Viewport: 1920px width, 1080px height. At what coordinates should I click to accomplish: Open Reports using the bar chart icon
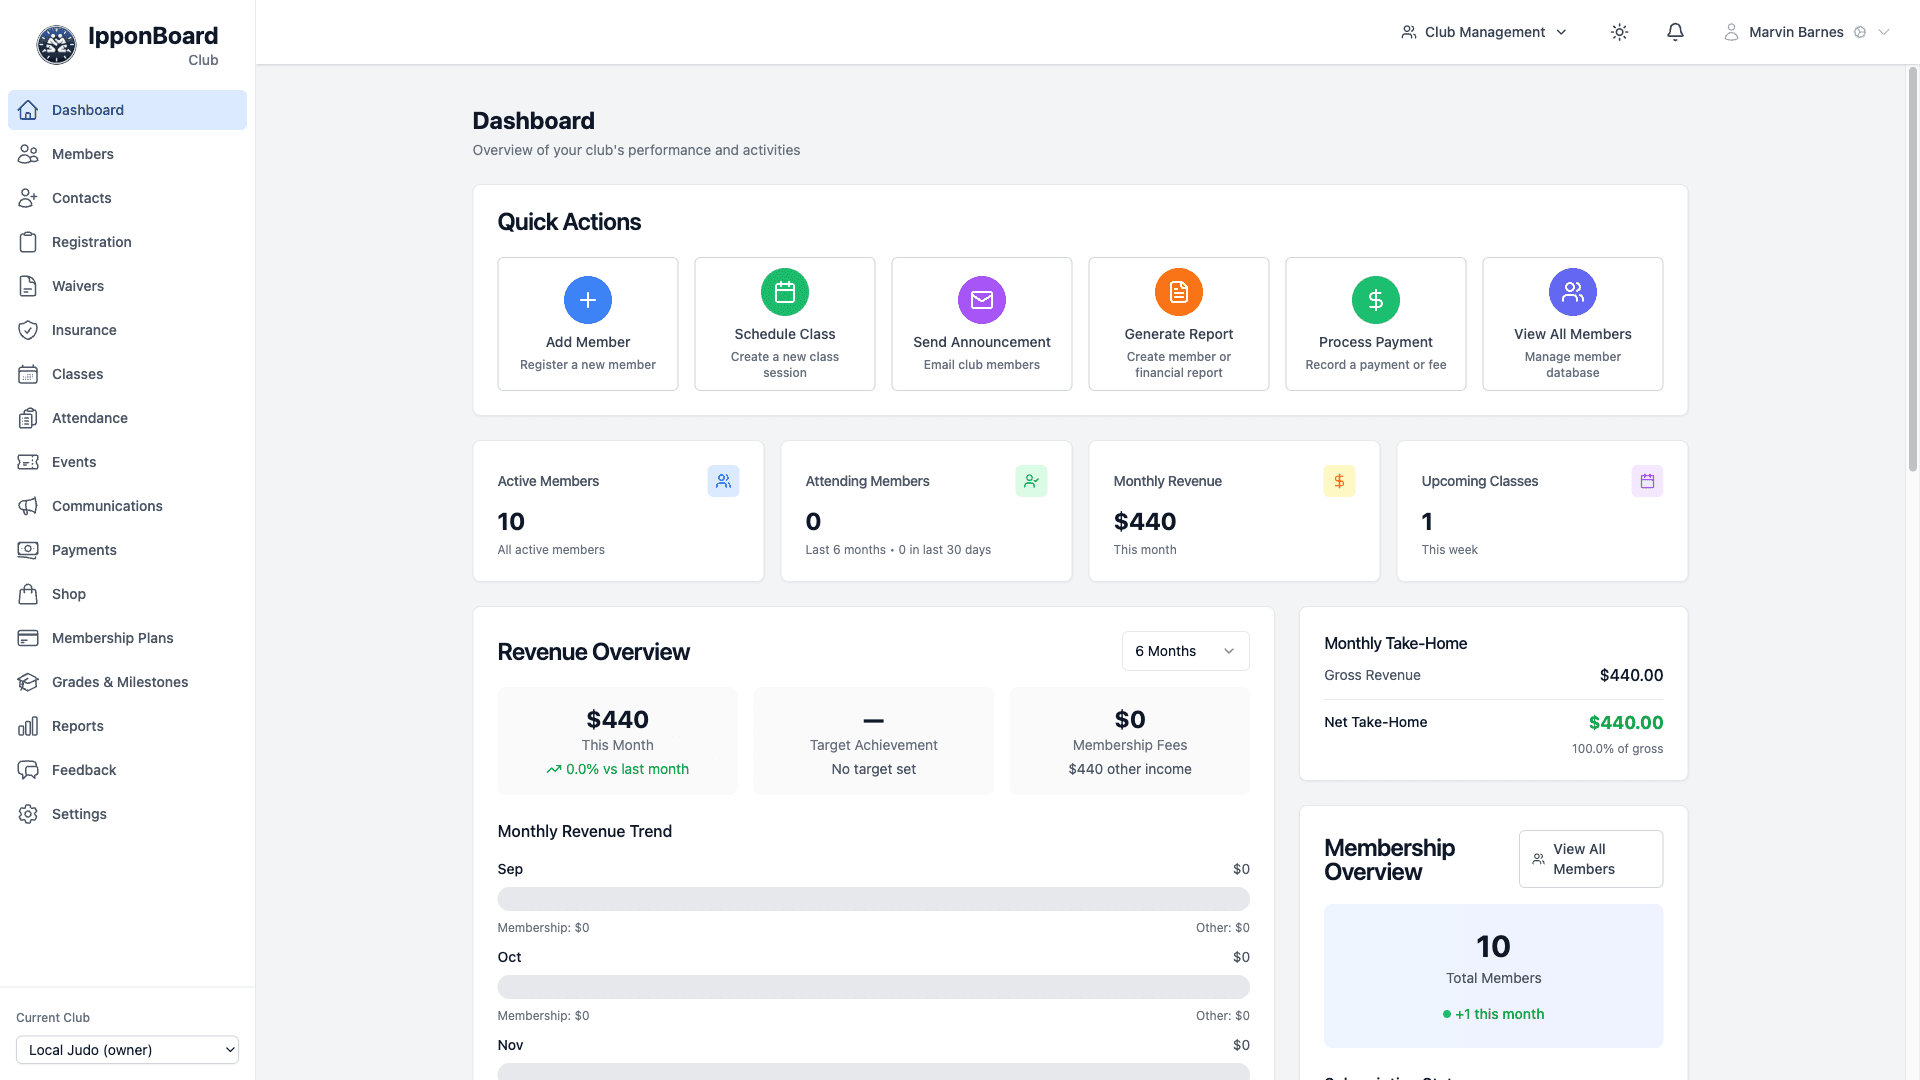(x=29, y=726)
